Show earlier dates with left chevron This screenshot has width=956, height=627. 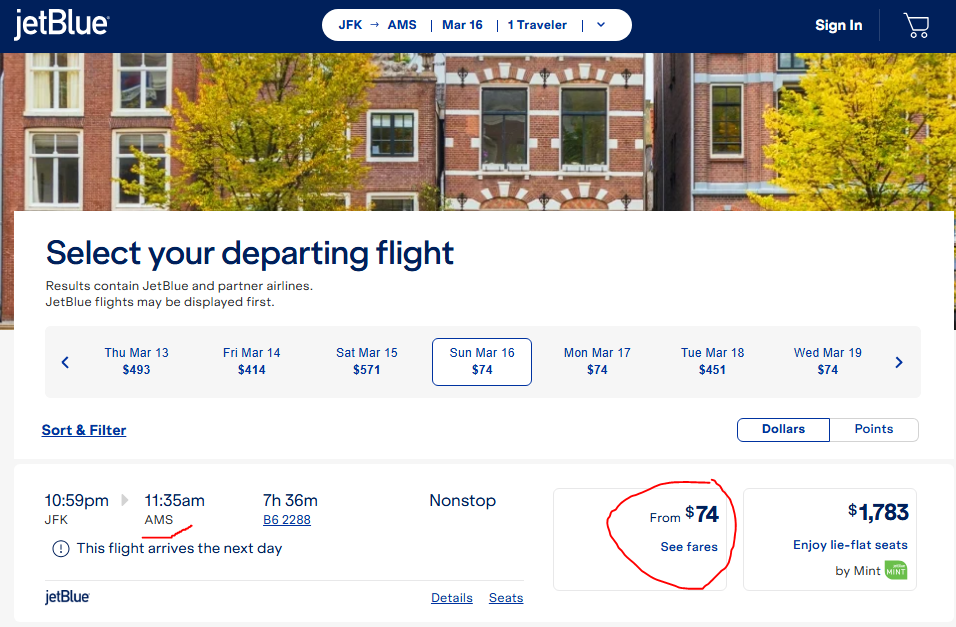(65, 362)
